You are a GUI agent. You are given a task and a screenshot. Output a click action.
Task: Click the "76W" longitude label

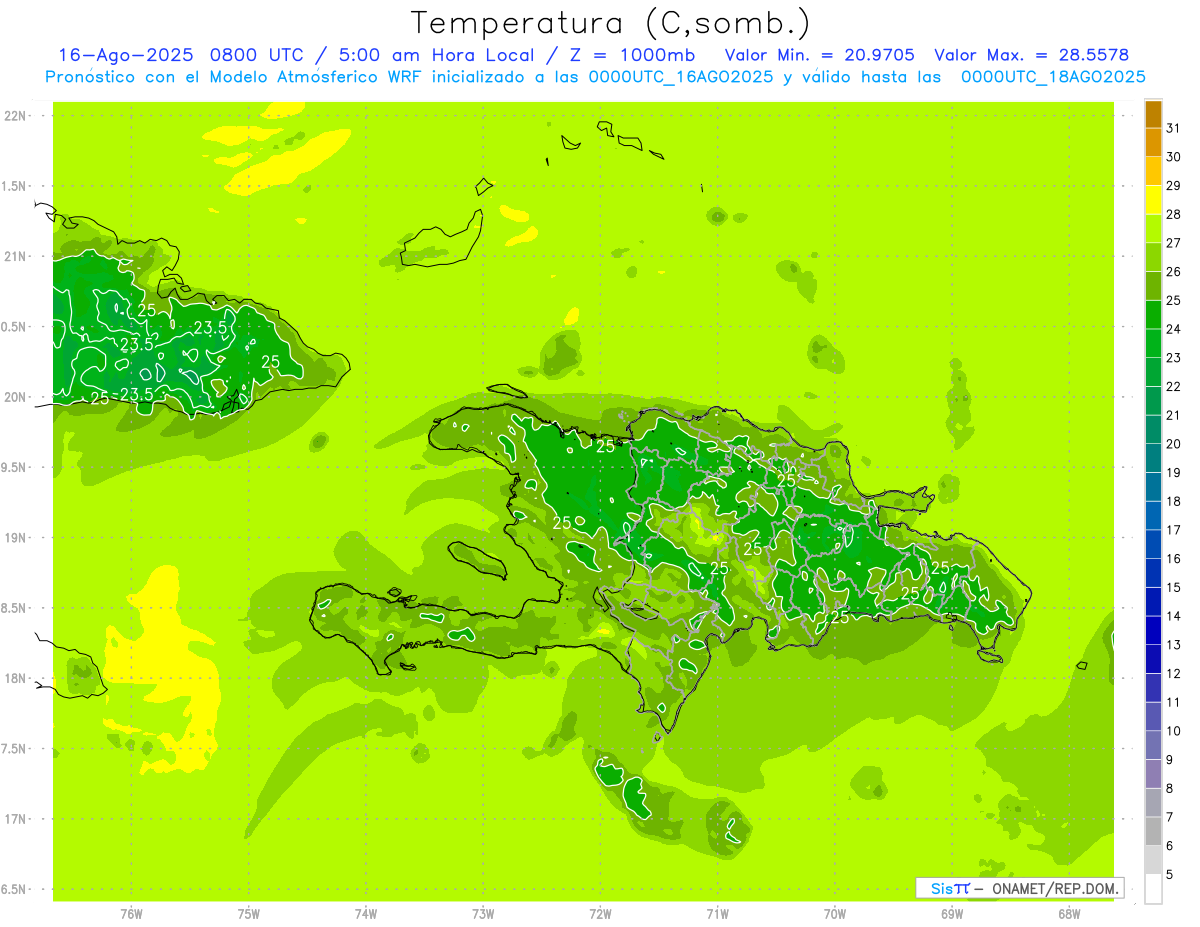[131, 914]
